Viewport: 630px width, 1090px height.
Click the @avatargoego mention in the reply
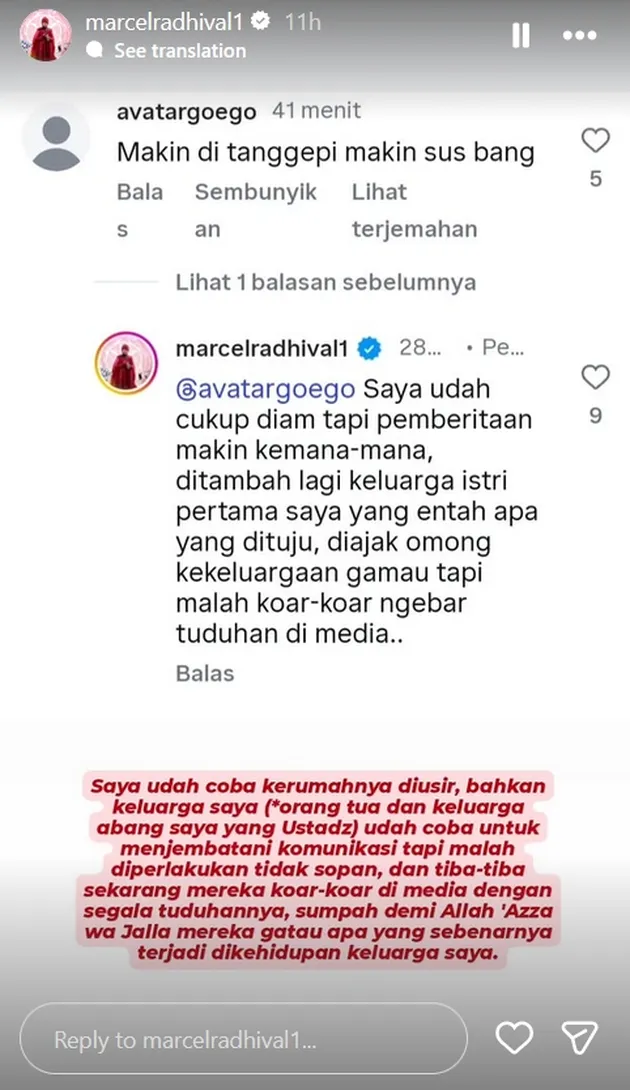coord(266,389)
